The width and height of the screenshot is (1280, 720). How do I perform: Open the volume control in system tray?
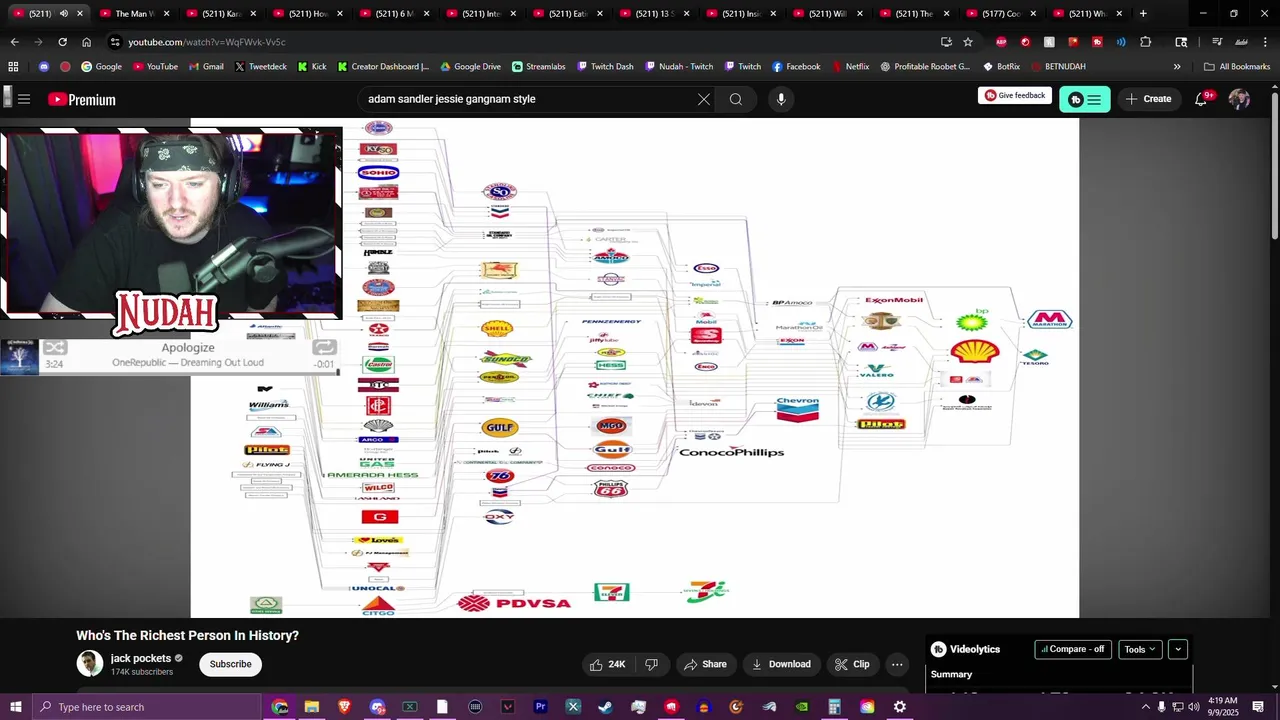click(x=1193, y=707)
